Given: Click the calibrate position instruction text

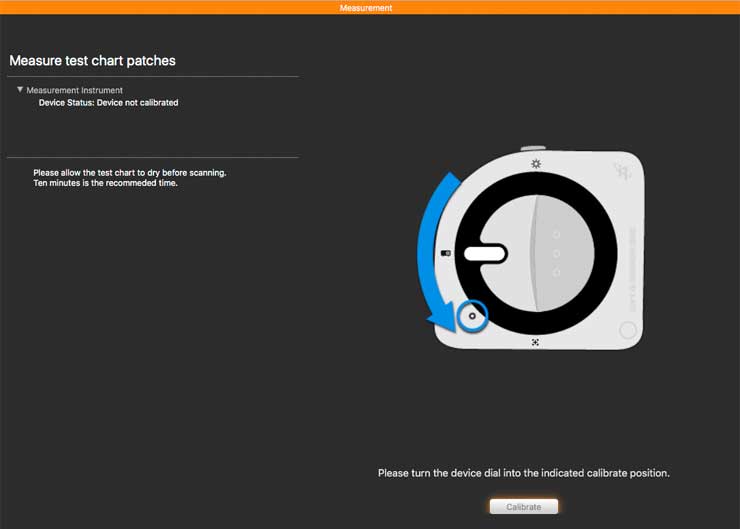Looking at the screenshot, I should (x=524, y=473).
